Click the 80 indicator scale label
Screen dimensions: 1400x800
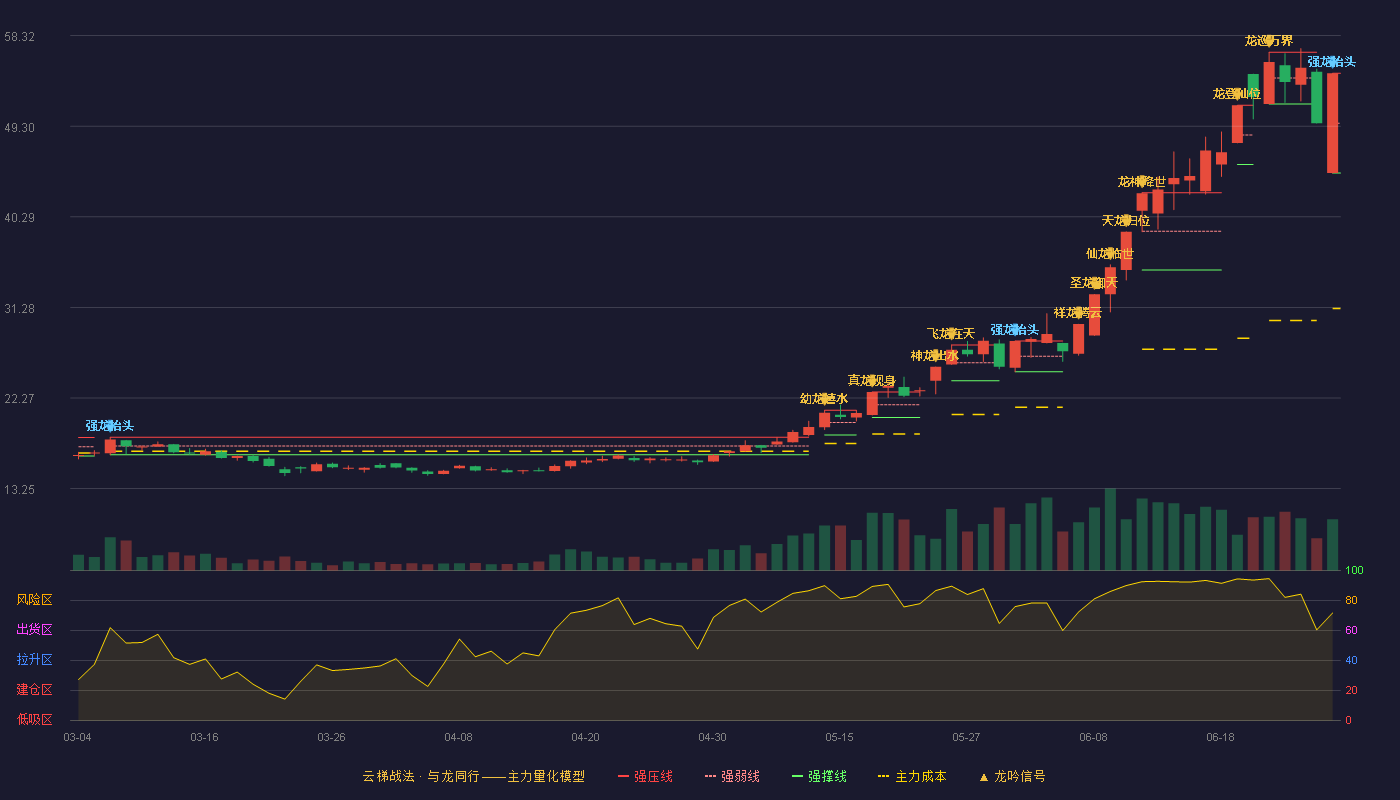(x=1351, y=600)
